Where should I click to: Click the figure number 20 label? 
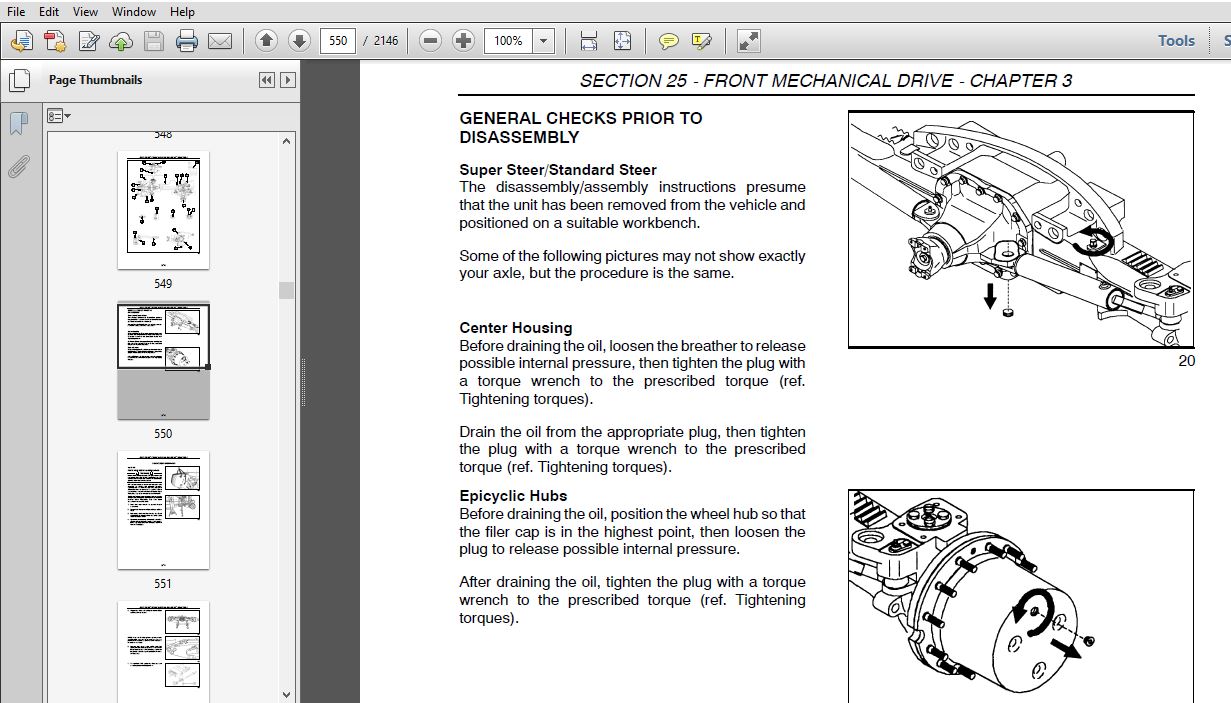pyautogui.click(x=1186, y=361)
